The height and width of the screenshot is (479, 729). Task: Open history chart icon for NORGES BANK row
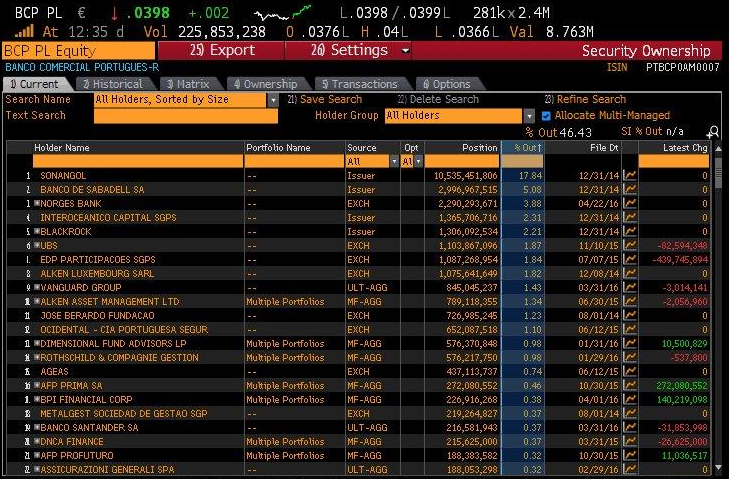630,203
